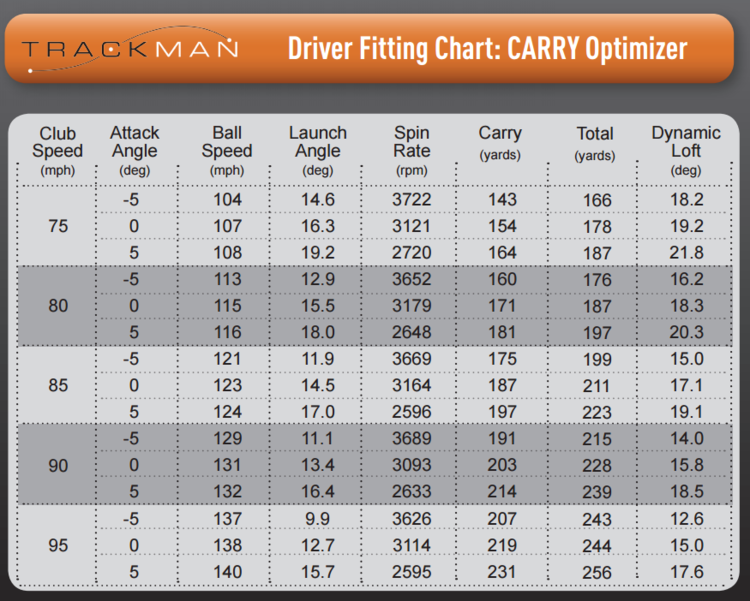Select the "Club Speed (mph)" column header

57,150
